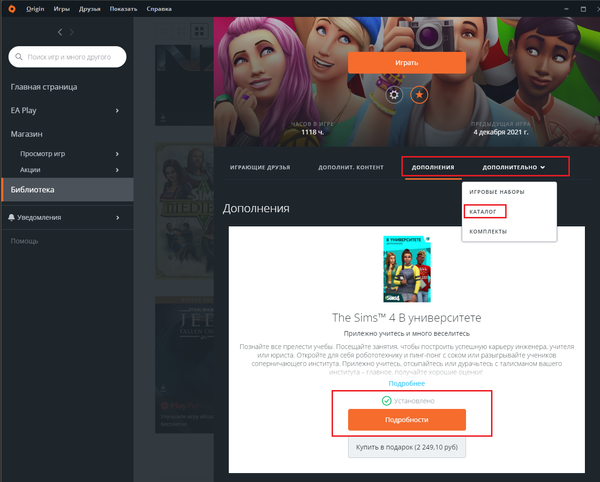The image size is (600, 482).
Task: Switch library to large grid view icon
Action: point(199,31)
